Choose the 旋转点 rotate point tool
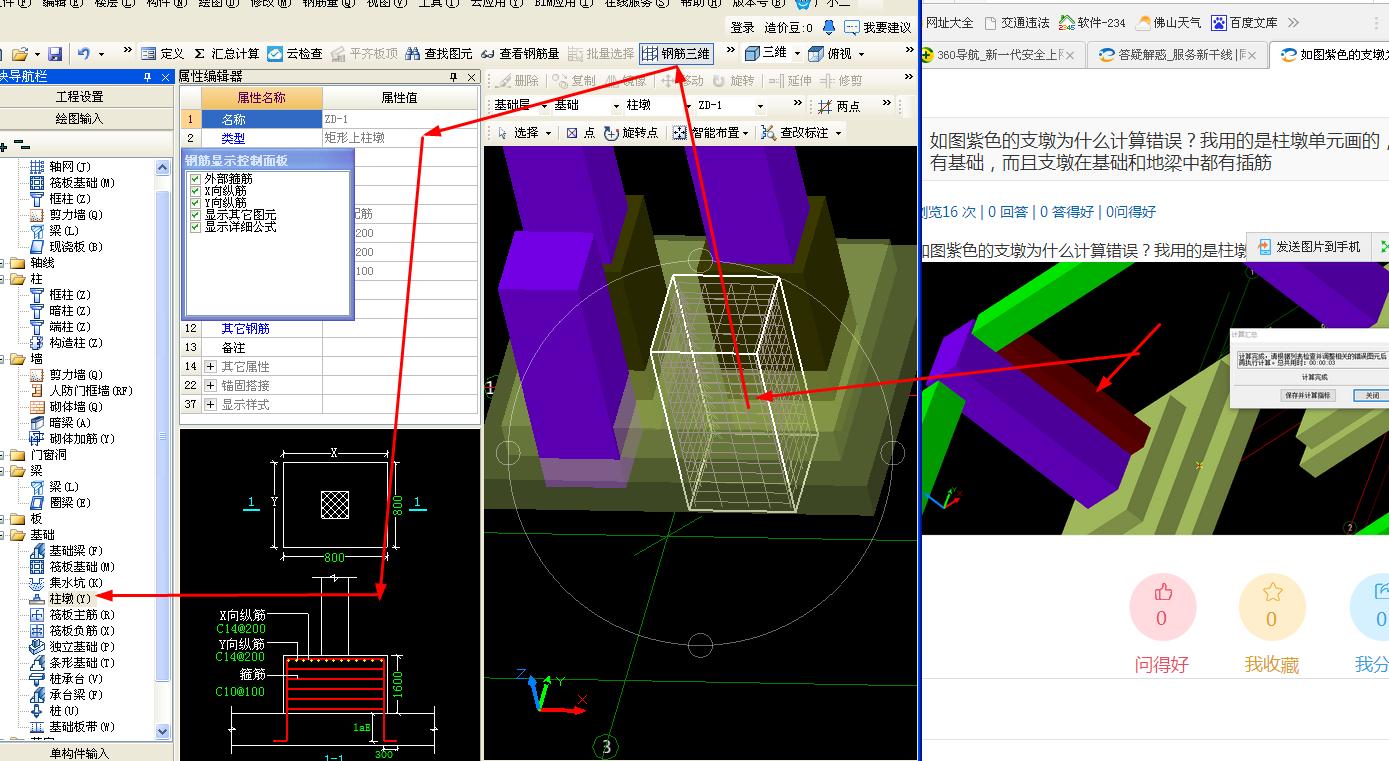The width and height of the screenshot is (1389, 761). pyautogui.click(x=631, y=132)
